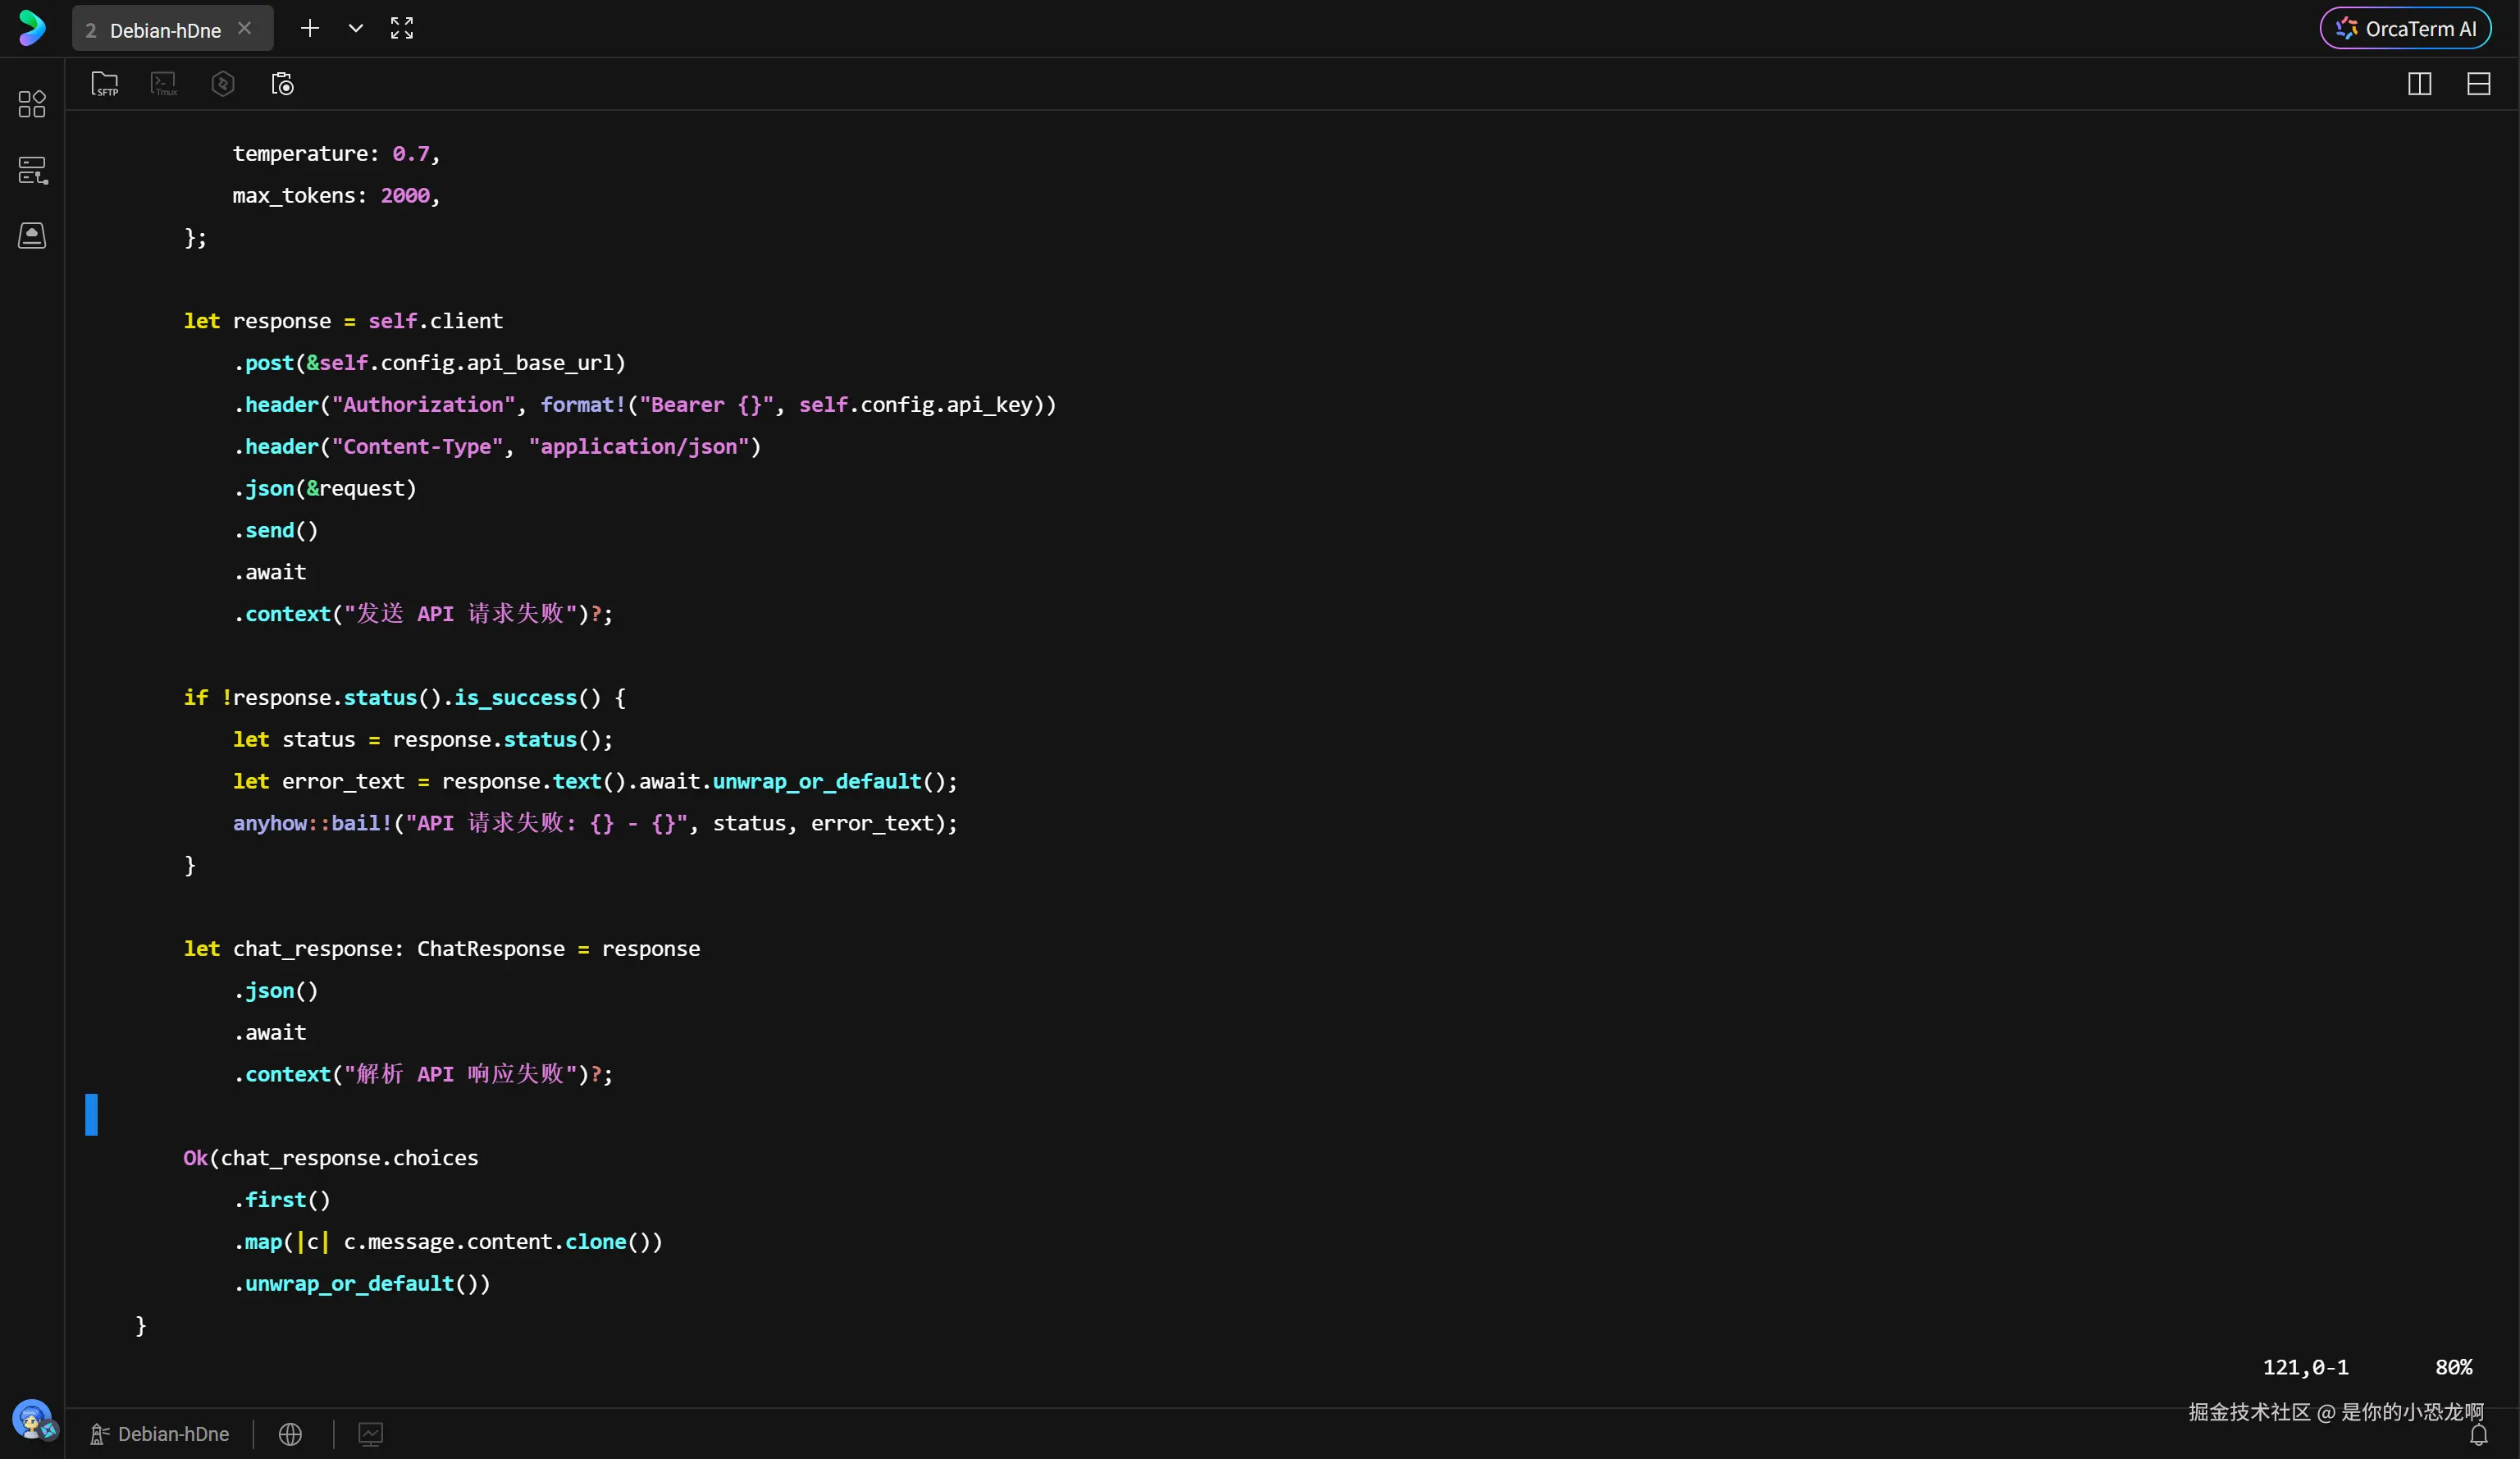2520x1459 pixels.
Task: Click the Tmux session icon
Action: [164, 84]
